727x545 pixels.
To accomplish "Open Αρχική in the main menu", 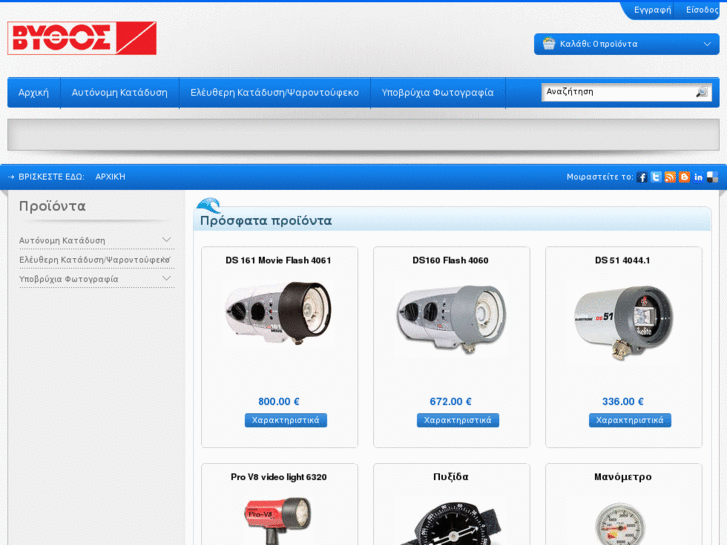I will (33, 92).
